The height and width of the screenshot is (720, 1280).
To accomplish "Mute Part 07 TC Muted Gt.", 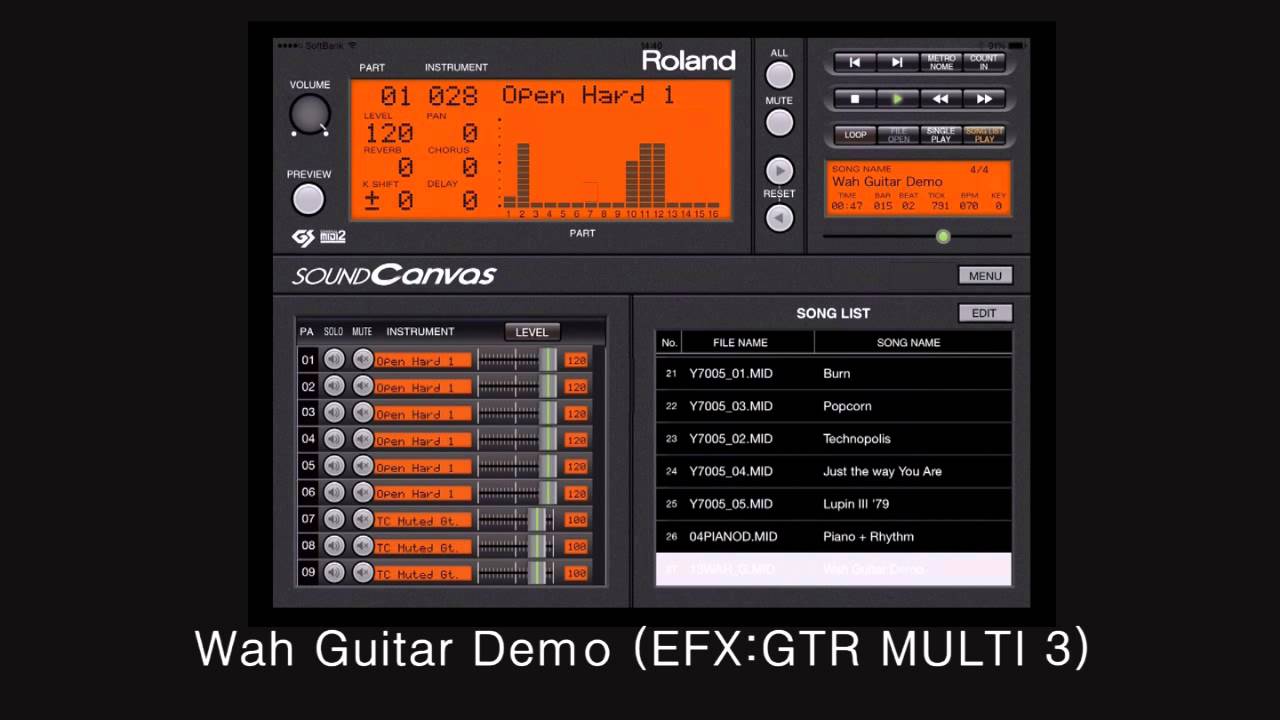I will point(362,519).
